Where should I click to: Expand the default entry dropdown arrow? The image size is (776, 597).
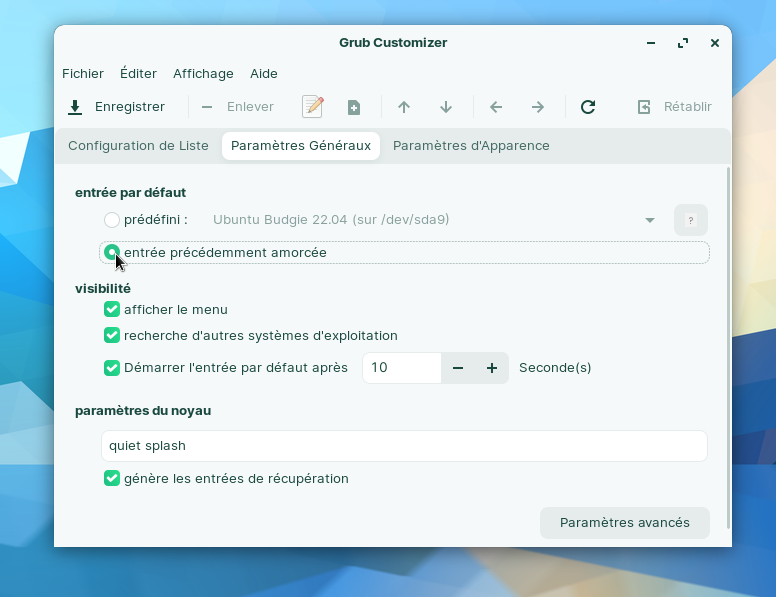tap(650, 220)
